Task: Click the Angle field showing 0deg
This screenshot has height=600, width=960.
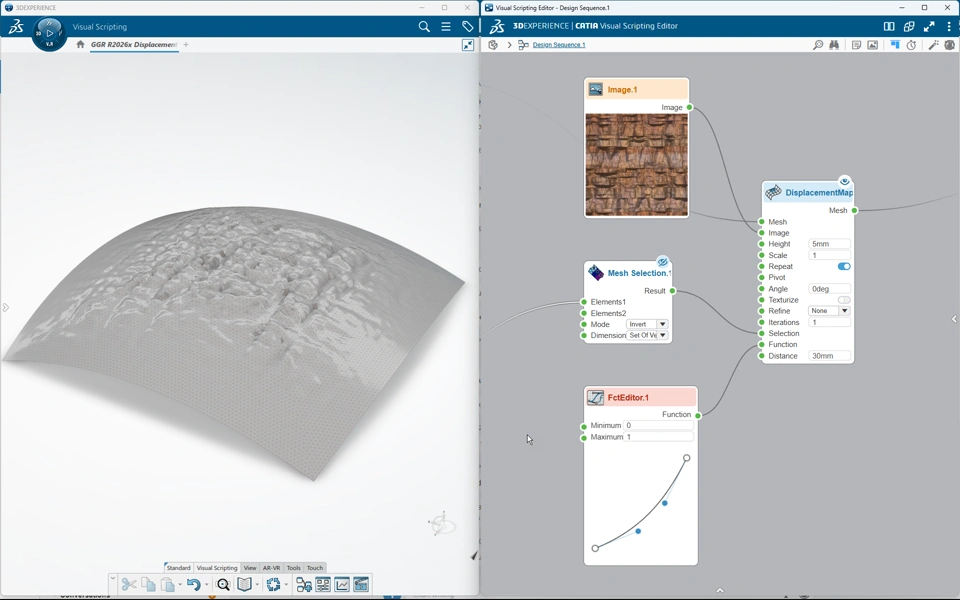Action: click(829, 289)
